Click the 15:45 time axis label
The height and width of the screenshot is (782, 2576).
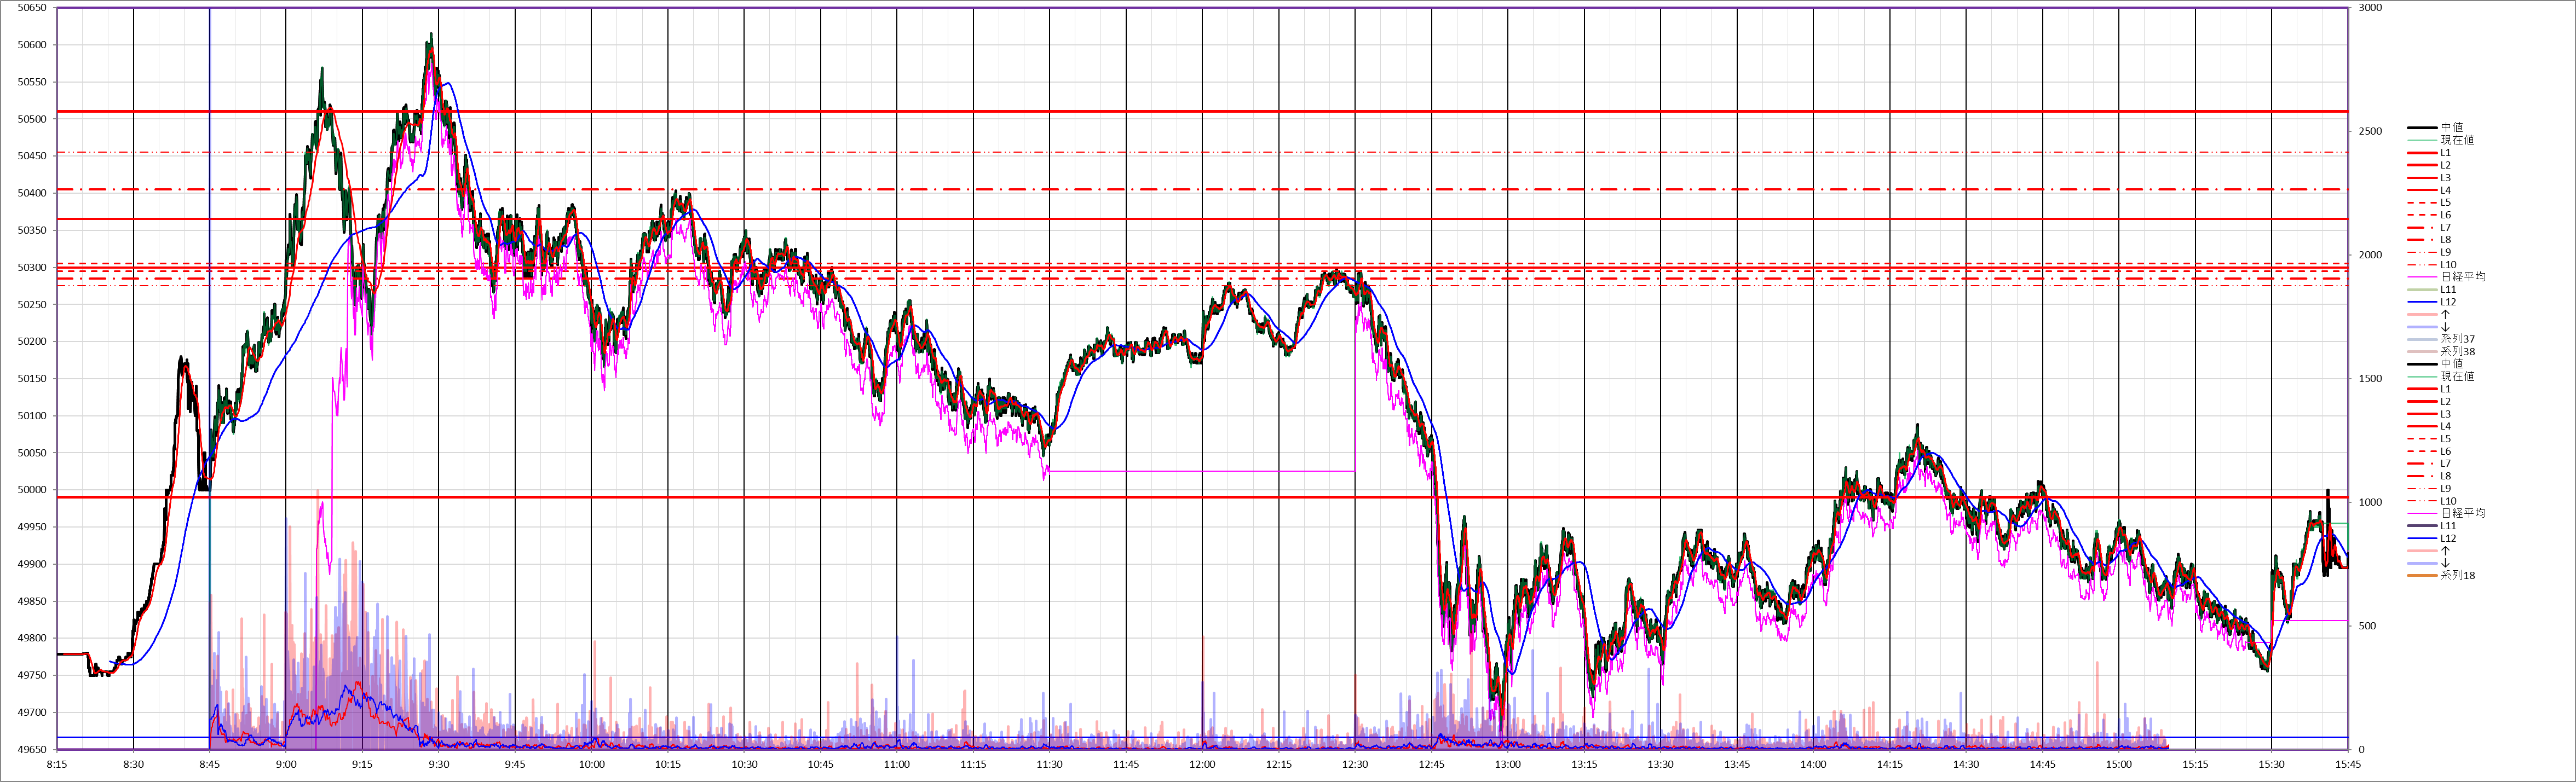[x=2348, y=765]
